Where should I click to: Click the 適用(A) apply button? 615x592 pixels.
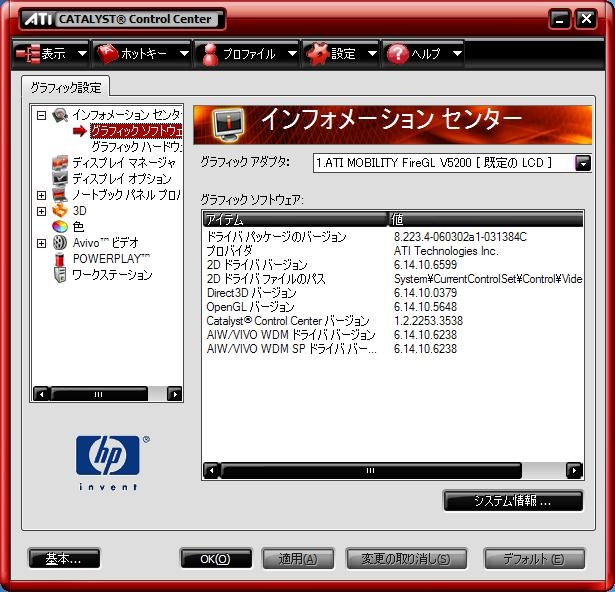coord(298,558)
